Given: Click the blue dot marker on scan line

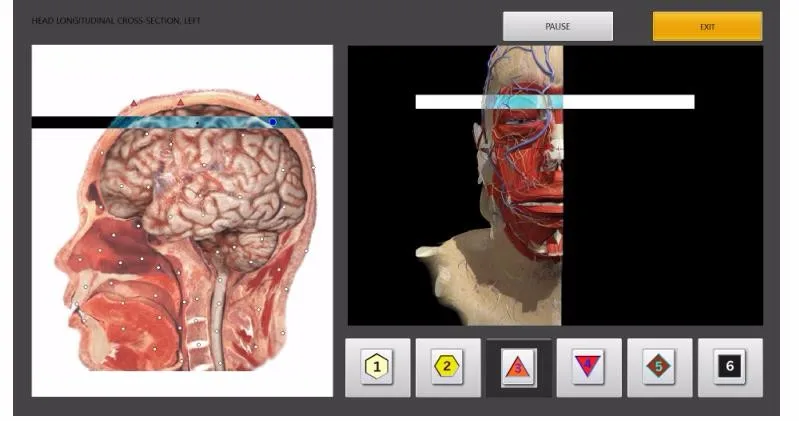Looking at the screenshot, I should point(272,122).
